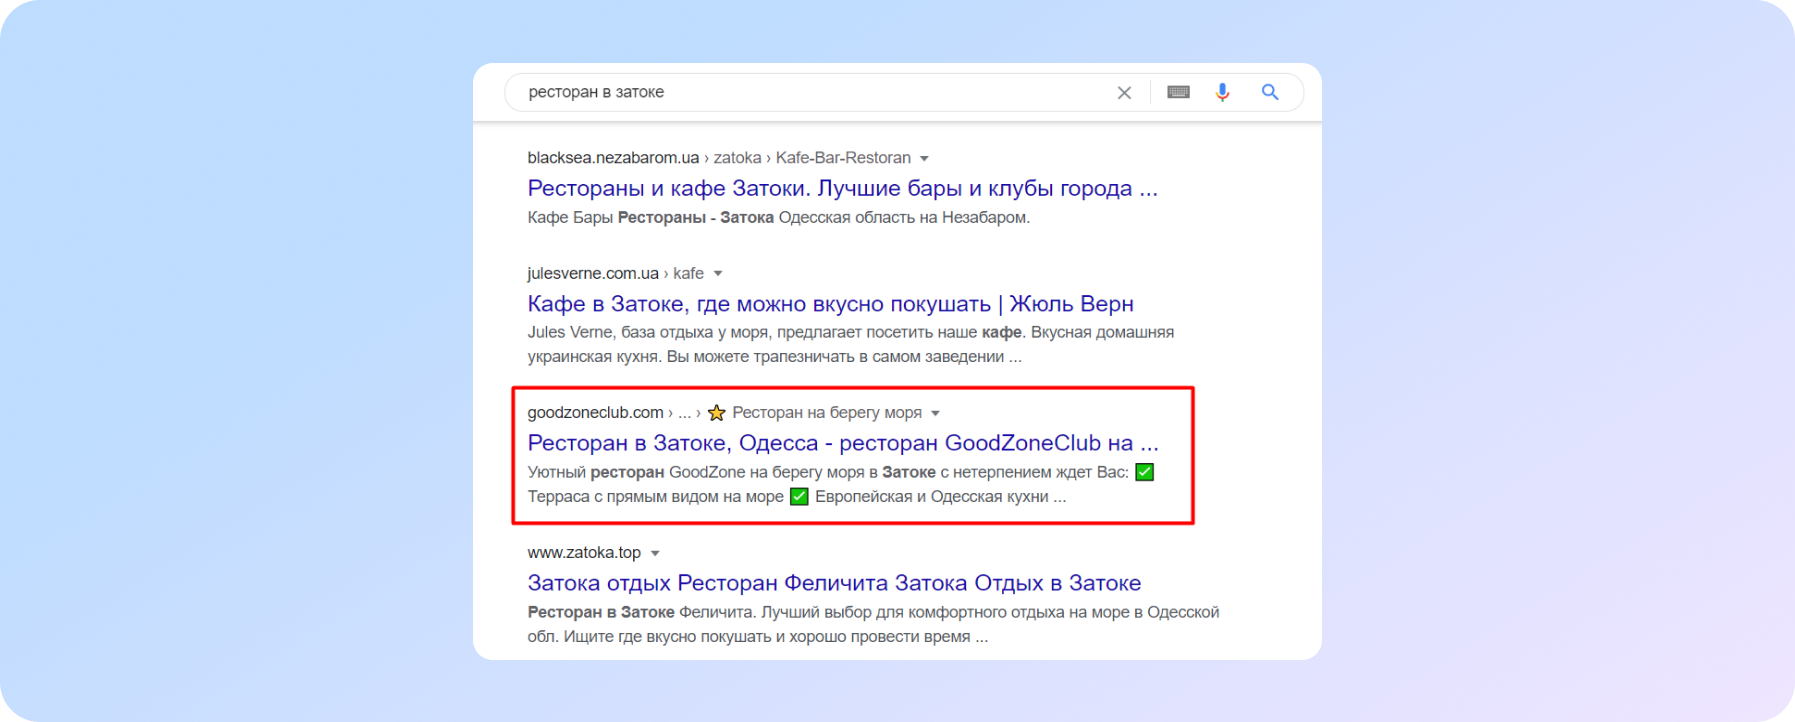Expand the dropdown arrow next to julesverne.com.ua
The image size is (1795, 722).
point(718,274)
